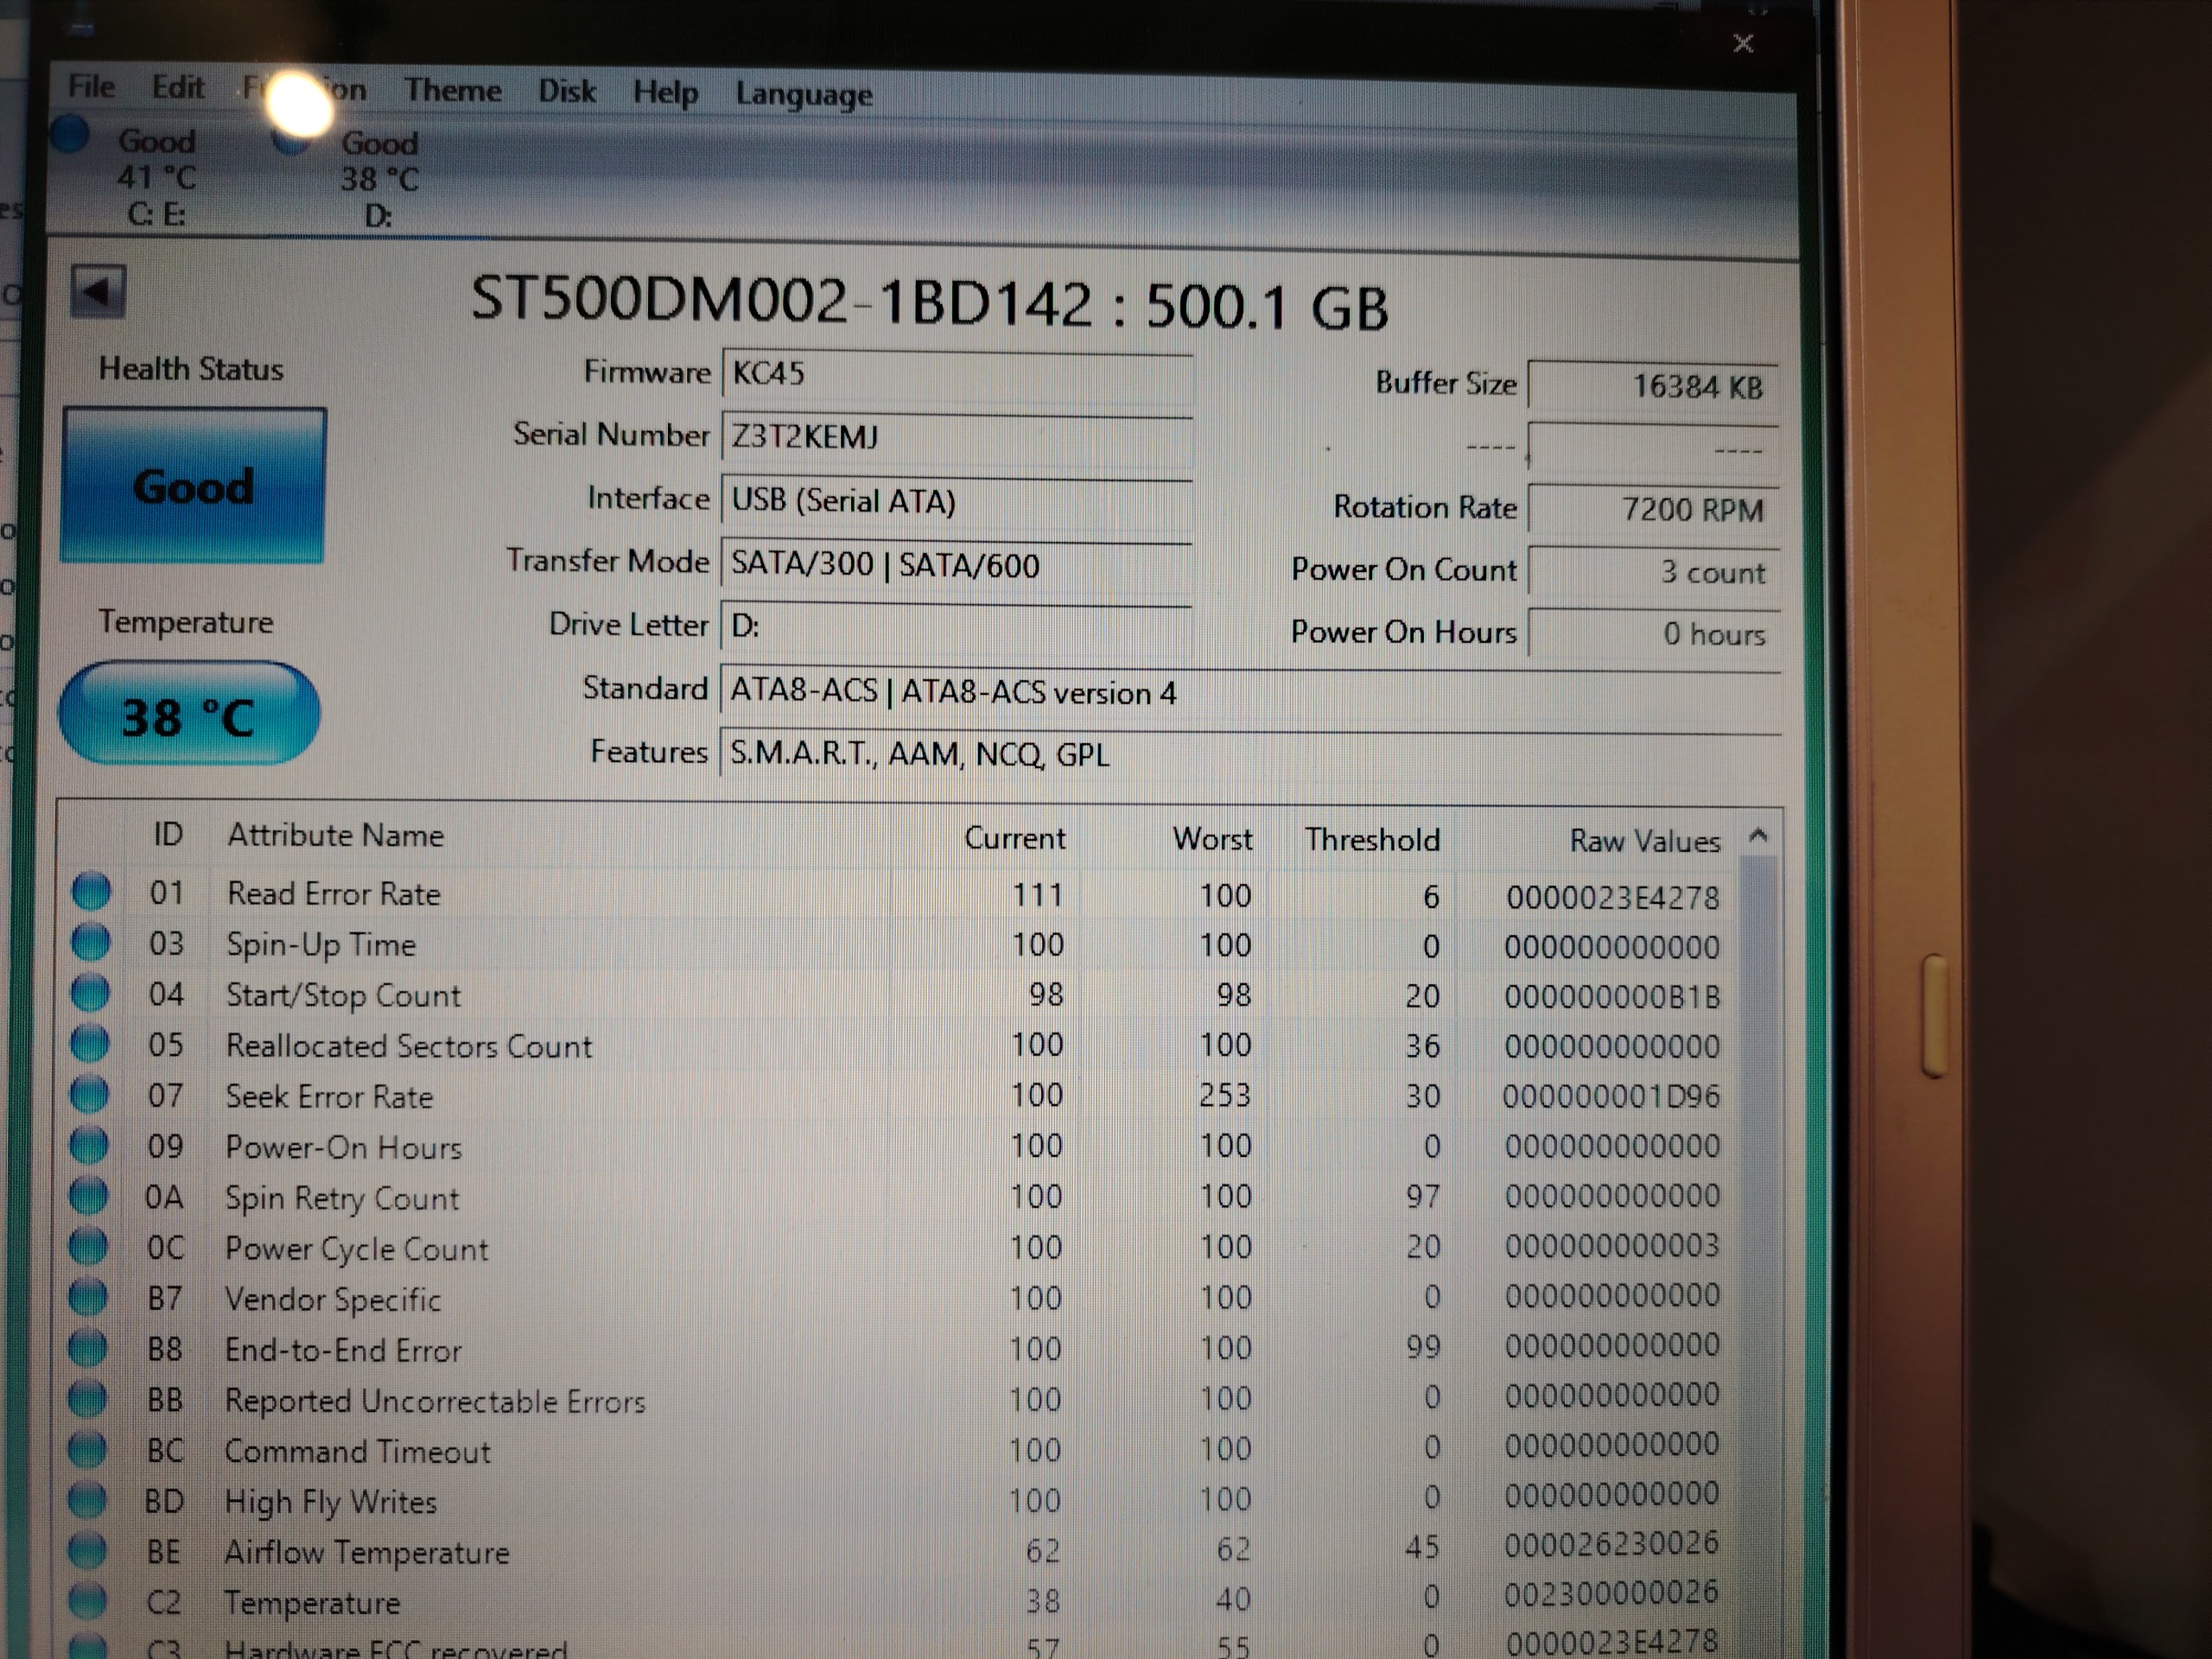This screenshot has width=2212, height=1659.
Task: Click the Good health status button
Action: (x=193, y=486)
